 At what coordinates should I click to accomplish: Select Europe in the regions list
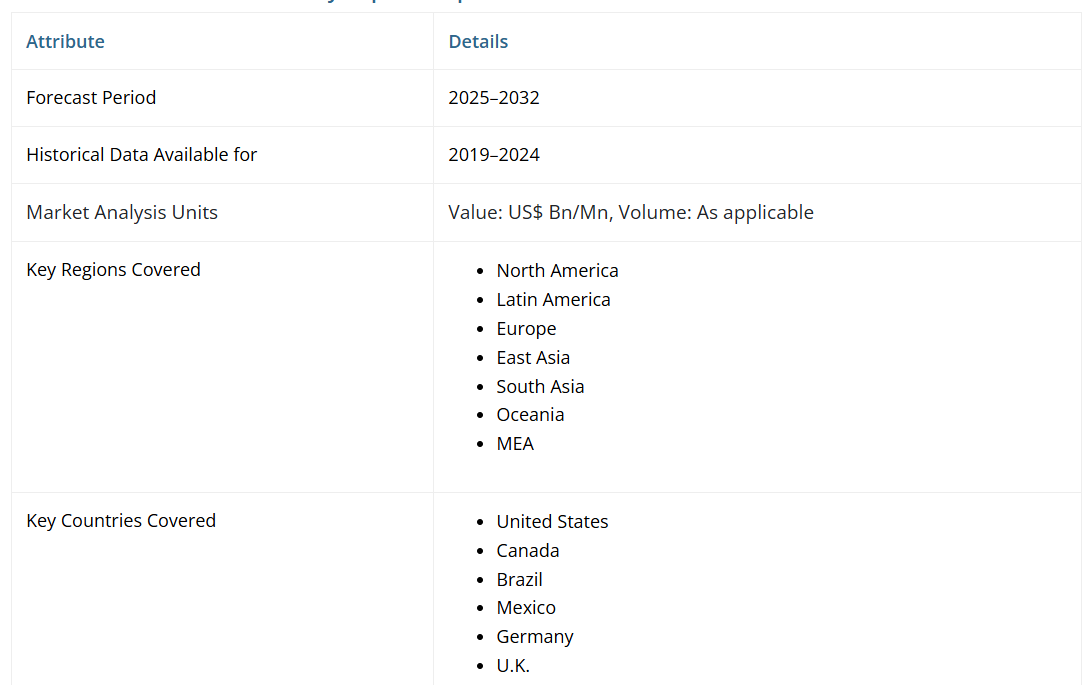point(526,329)
